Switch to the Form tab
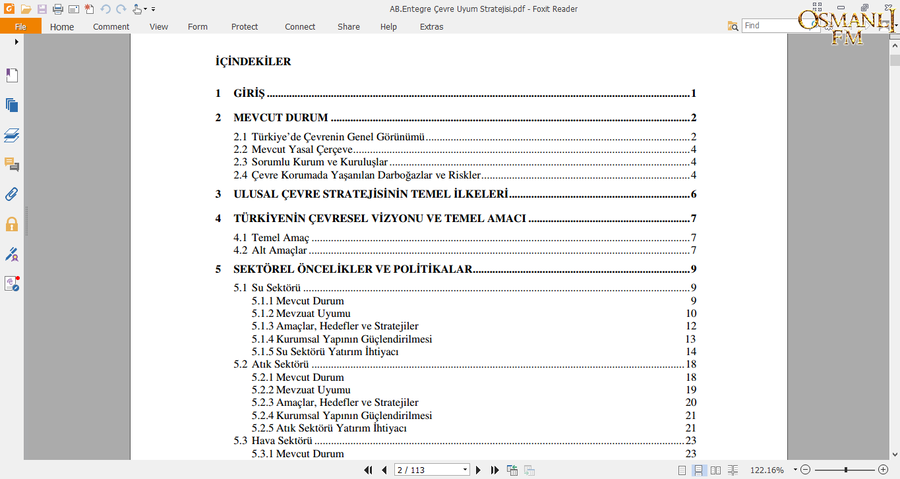Screen dimensions: 900x479 coord(197,26)
